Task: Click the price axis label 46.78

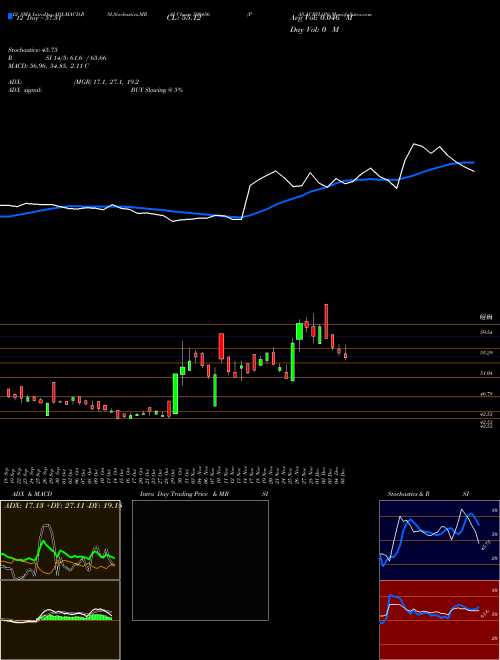Action: click(x=486, y=394)
